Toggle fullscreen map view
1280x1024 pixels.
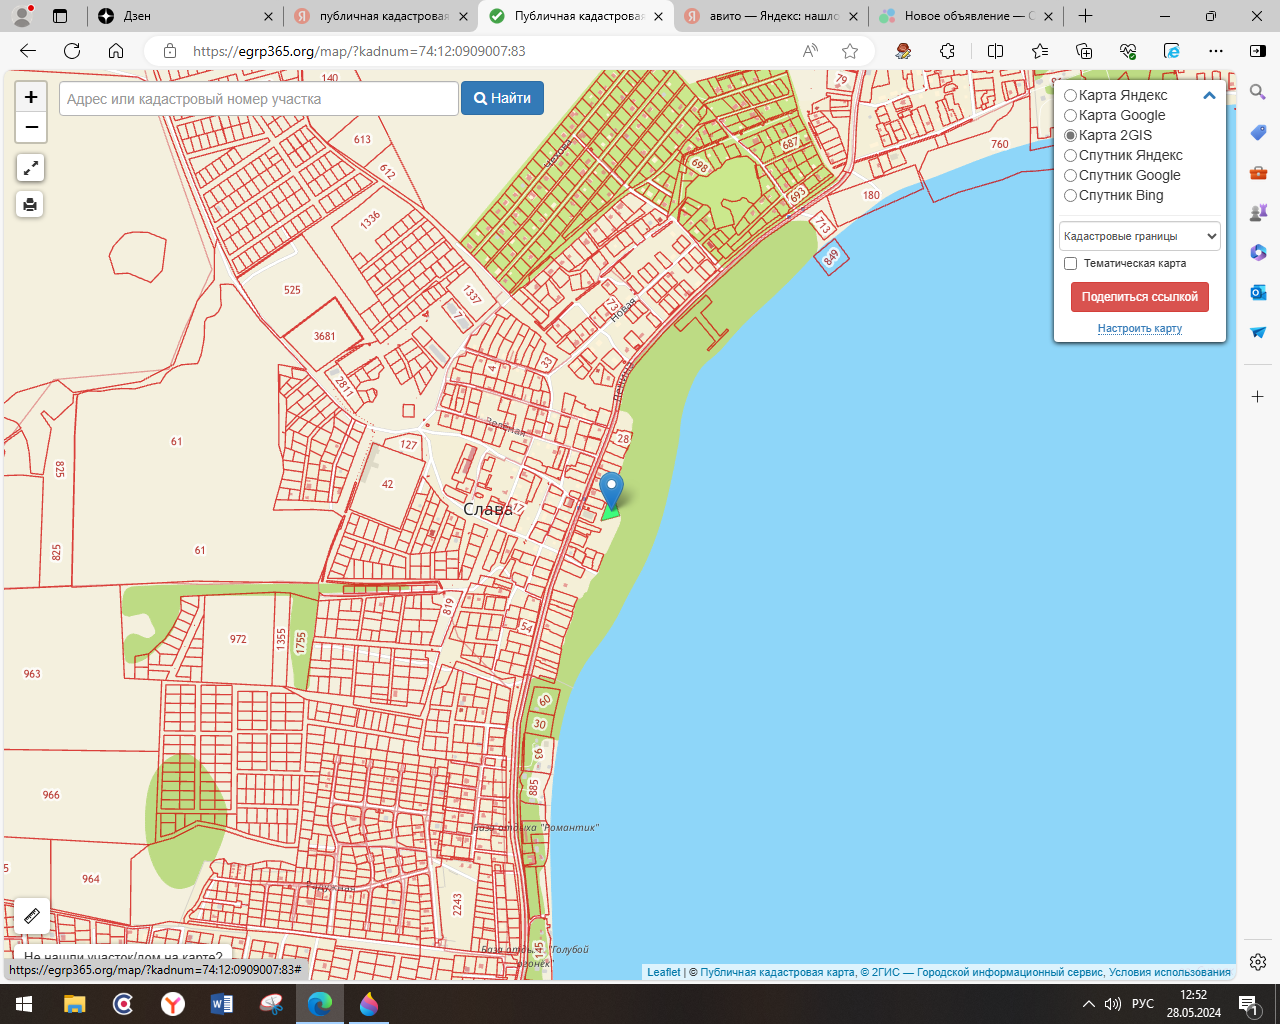coord(30,168)
